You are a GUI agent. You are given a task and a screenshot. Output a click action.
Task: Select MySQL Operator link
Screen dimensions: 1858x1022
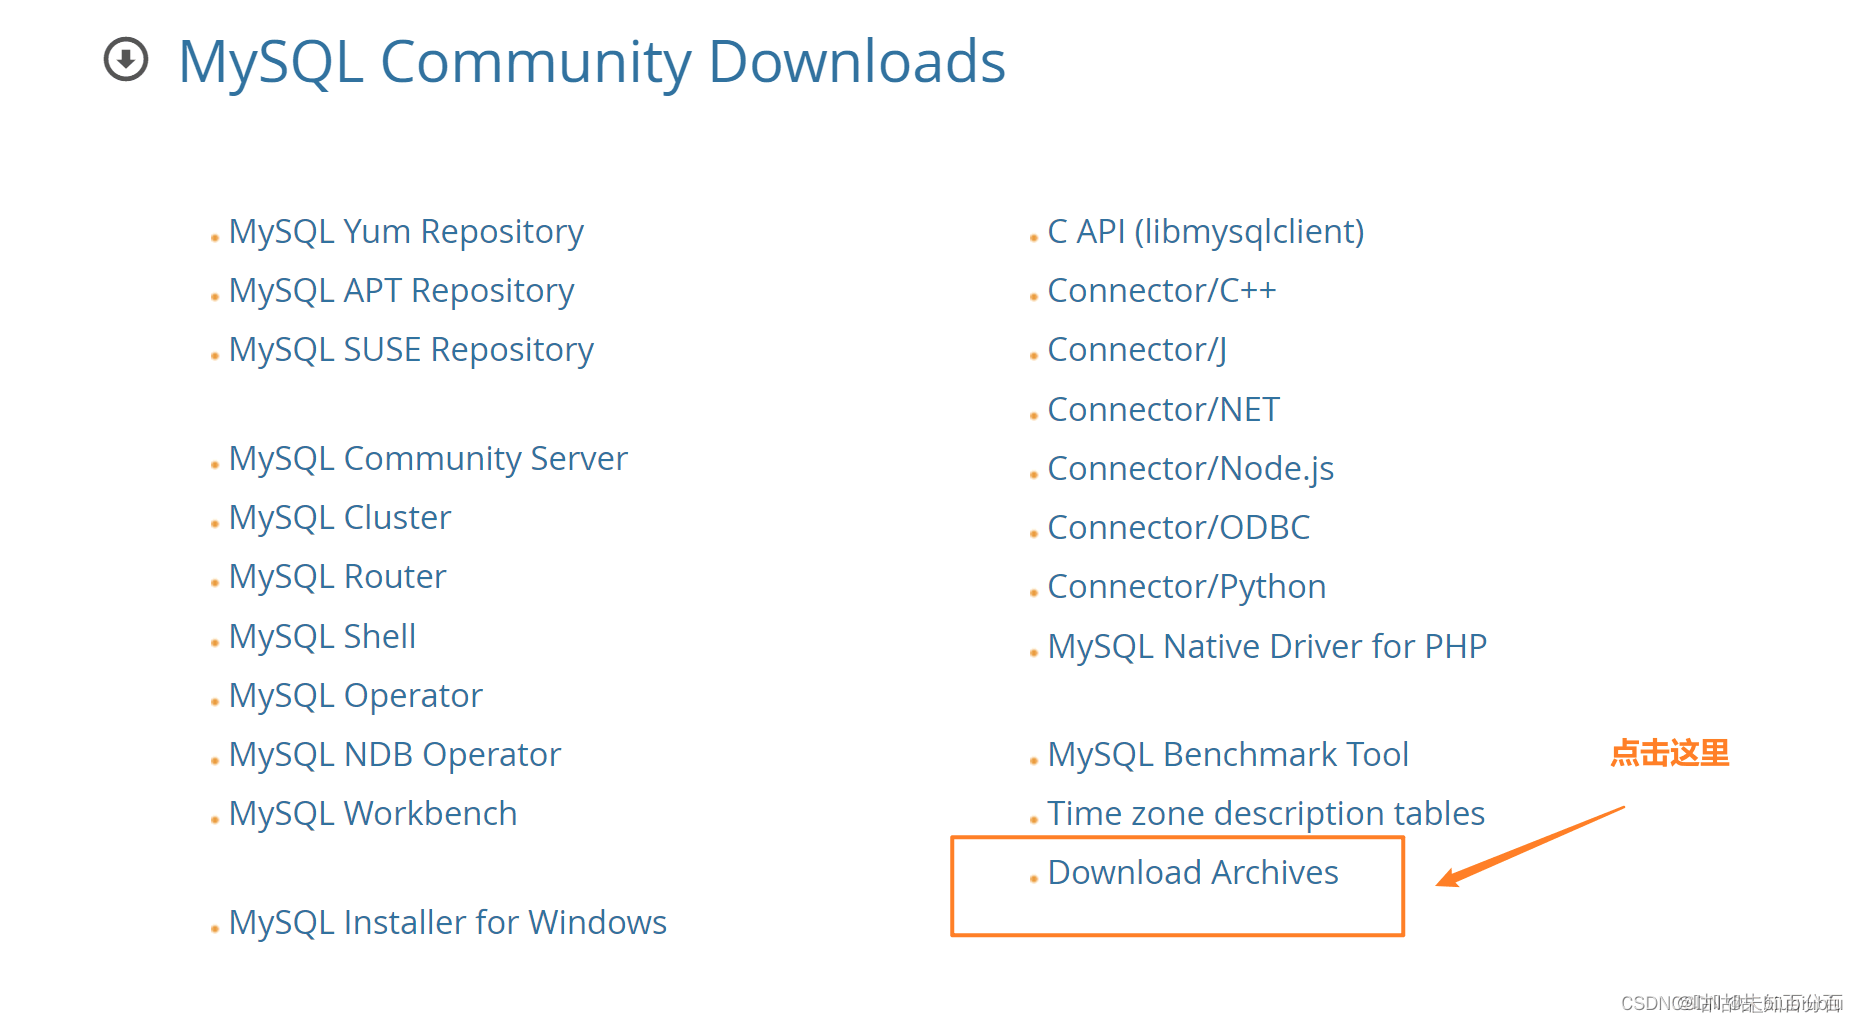point(355,696)
